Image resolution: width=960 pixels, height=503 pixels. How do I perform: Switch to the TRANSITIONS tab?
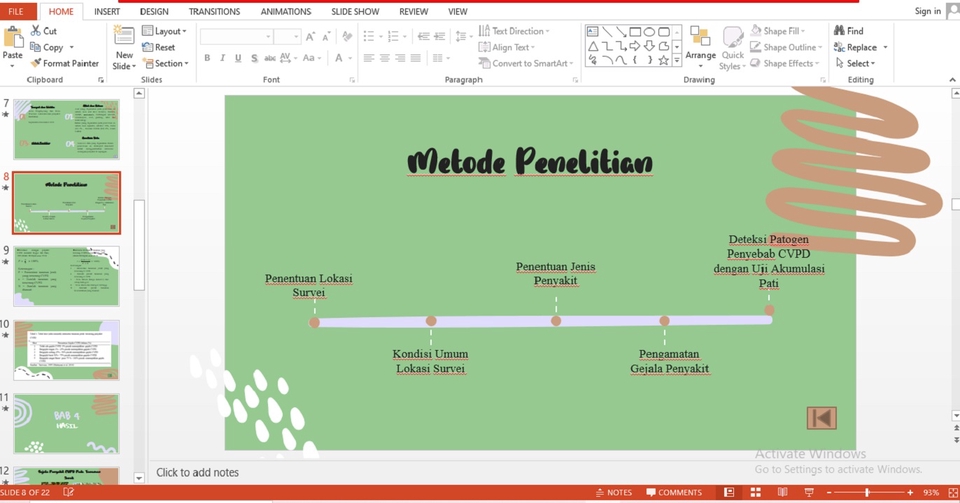pyautogui.click(x=214, y=12)
